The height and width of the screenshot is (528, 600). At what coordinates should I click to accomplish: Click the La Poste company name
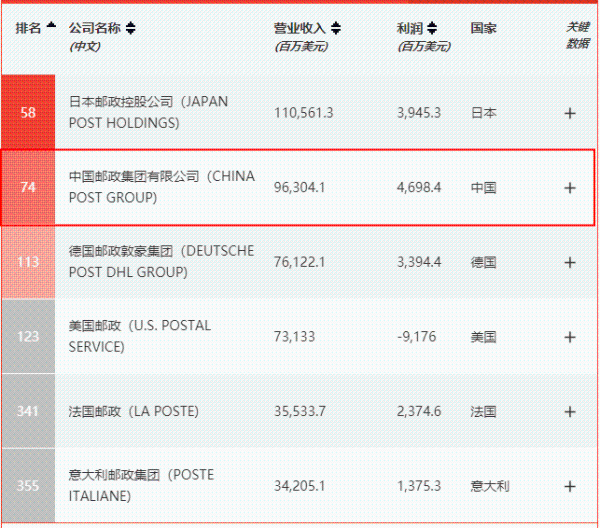click(x=133, y=412)
